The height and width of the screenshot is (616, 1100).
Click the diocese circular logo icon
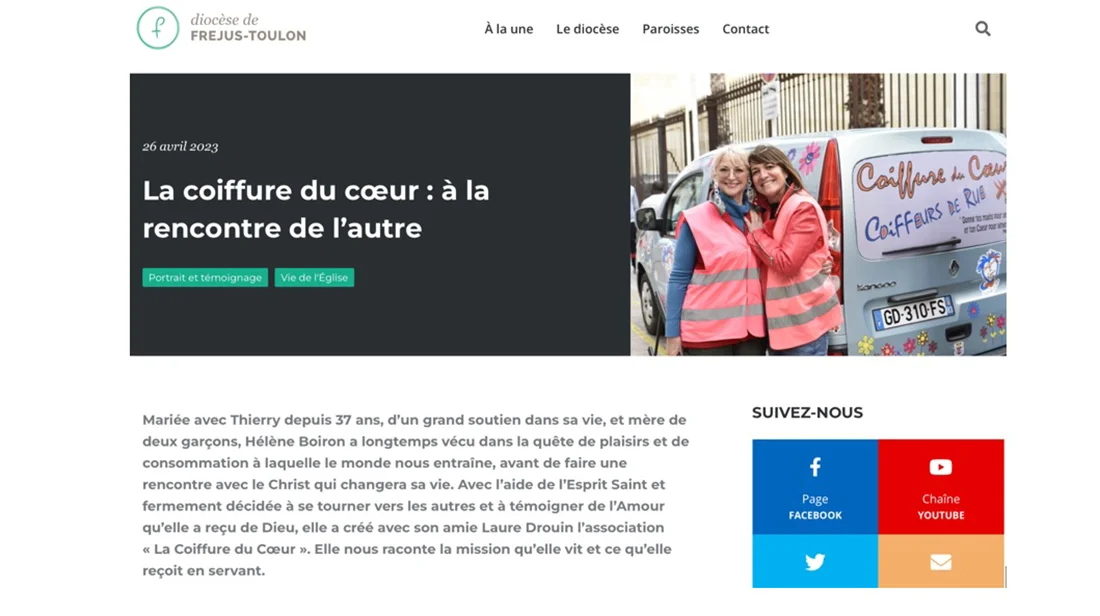coord(158,28)
